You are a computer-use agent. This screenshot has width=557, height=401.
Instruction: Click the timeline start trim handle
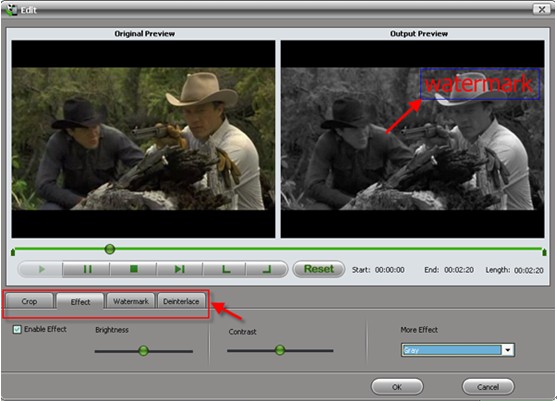pos(13,252)
